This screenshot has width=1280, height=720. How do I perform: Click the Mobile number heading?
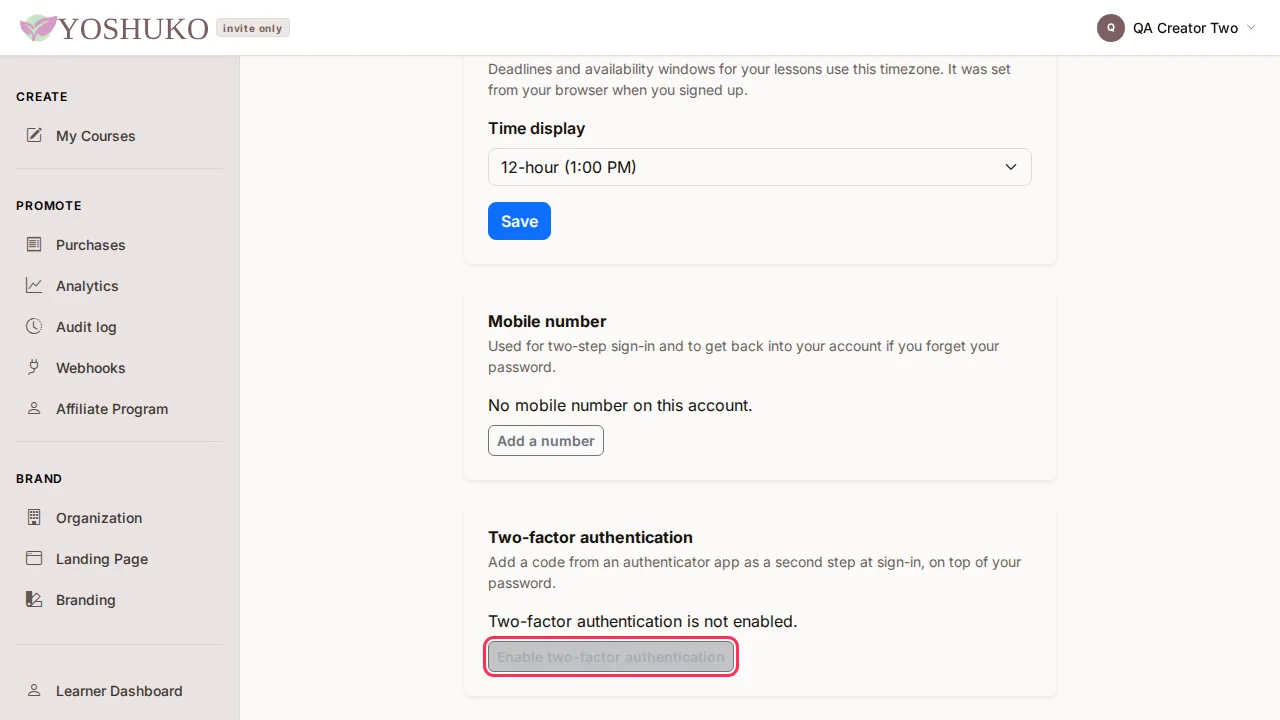coord(547,321)
